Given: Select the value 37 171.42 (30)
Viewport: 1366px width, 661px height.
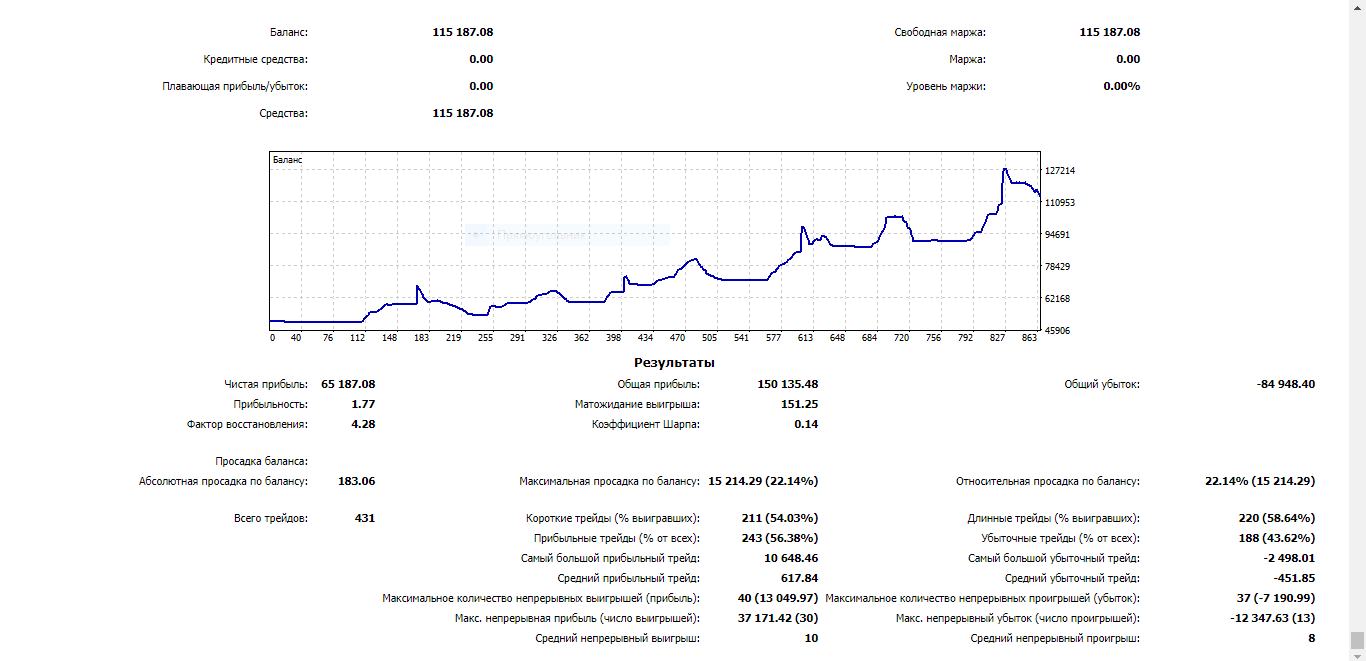Looking at the screenshot, I should 778,618.
